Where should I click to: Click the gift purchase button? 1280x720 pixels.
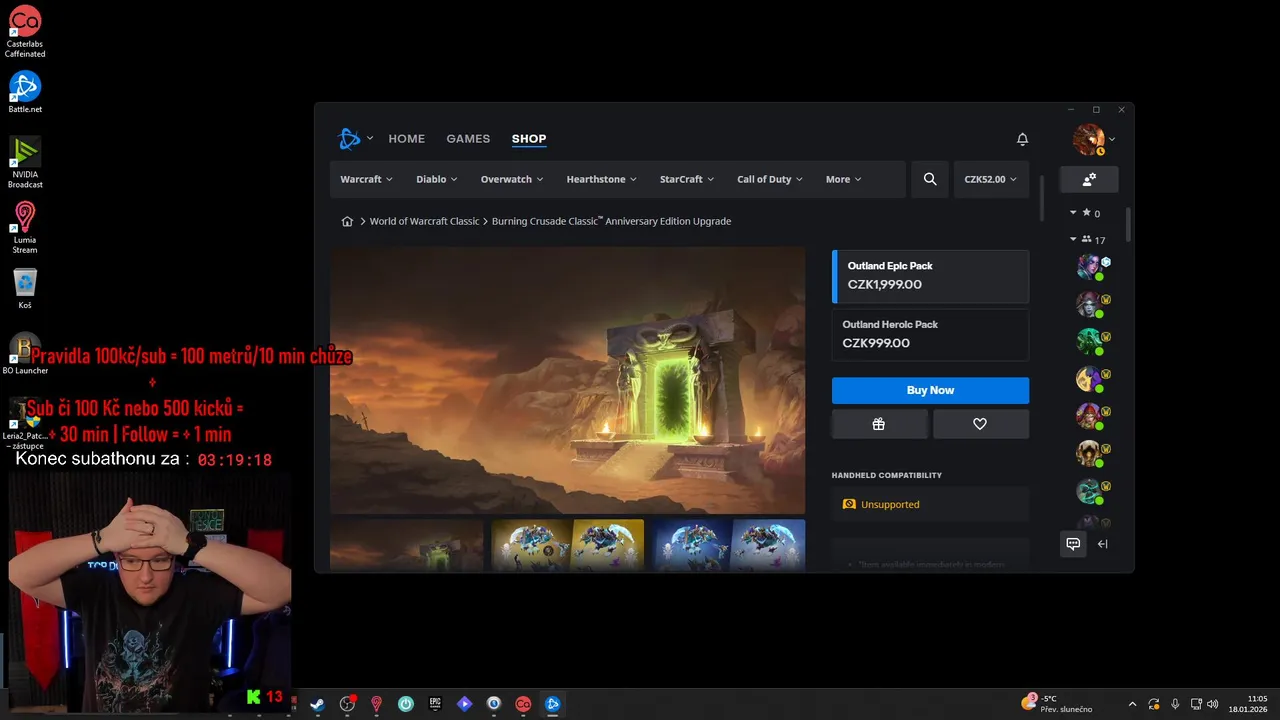tap(879, 424)
